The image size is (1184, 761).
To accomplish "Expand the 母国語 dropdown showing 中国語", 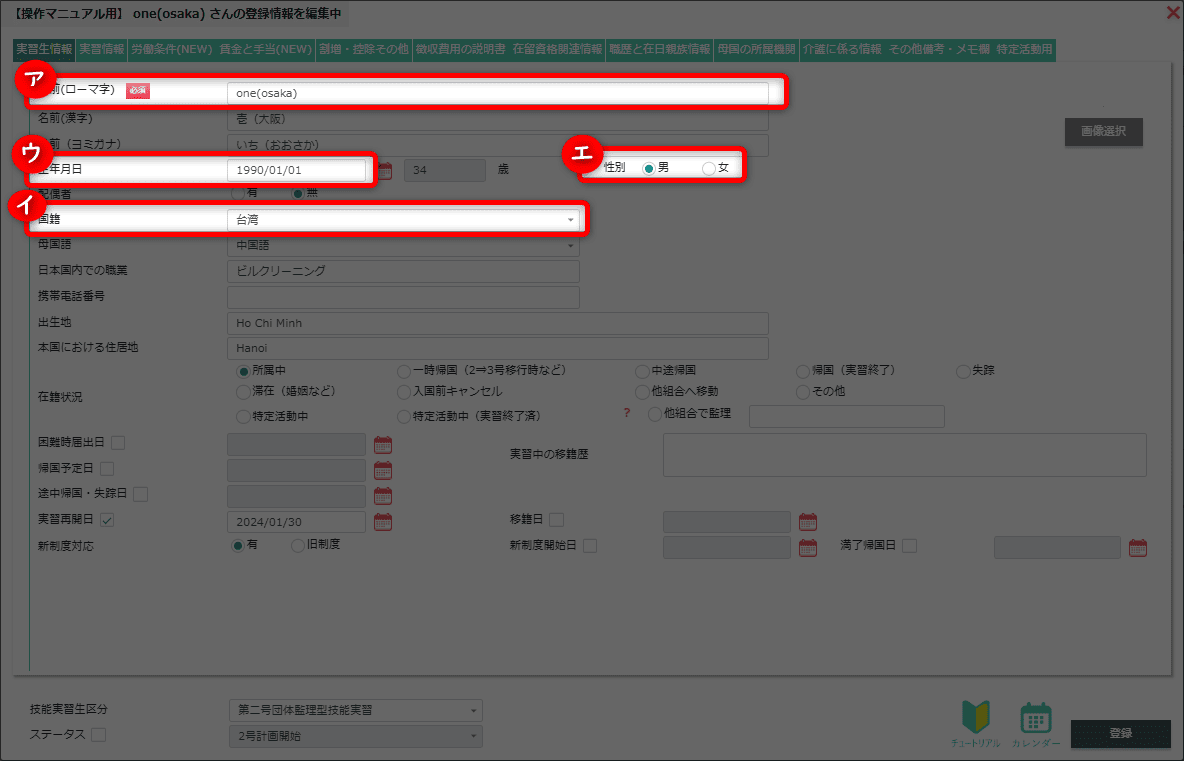I will tap(403, 245).
